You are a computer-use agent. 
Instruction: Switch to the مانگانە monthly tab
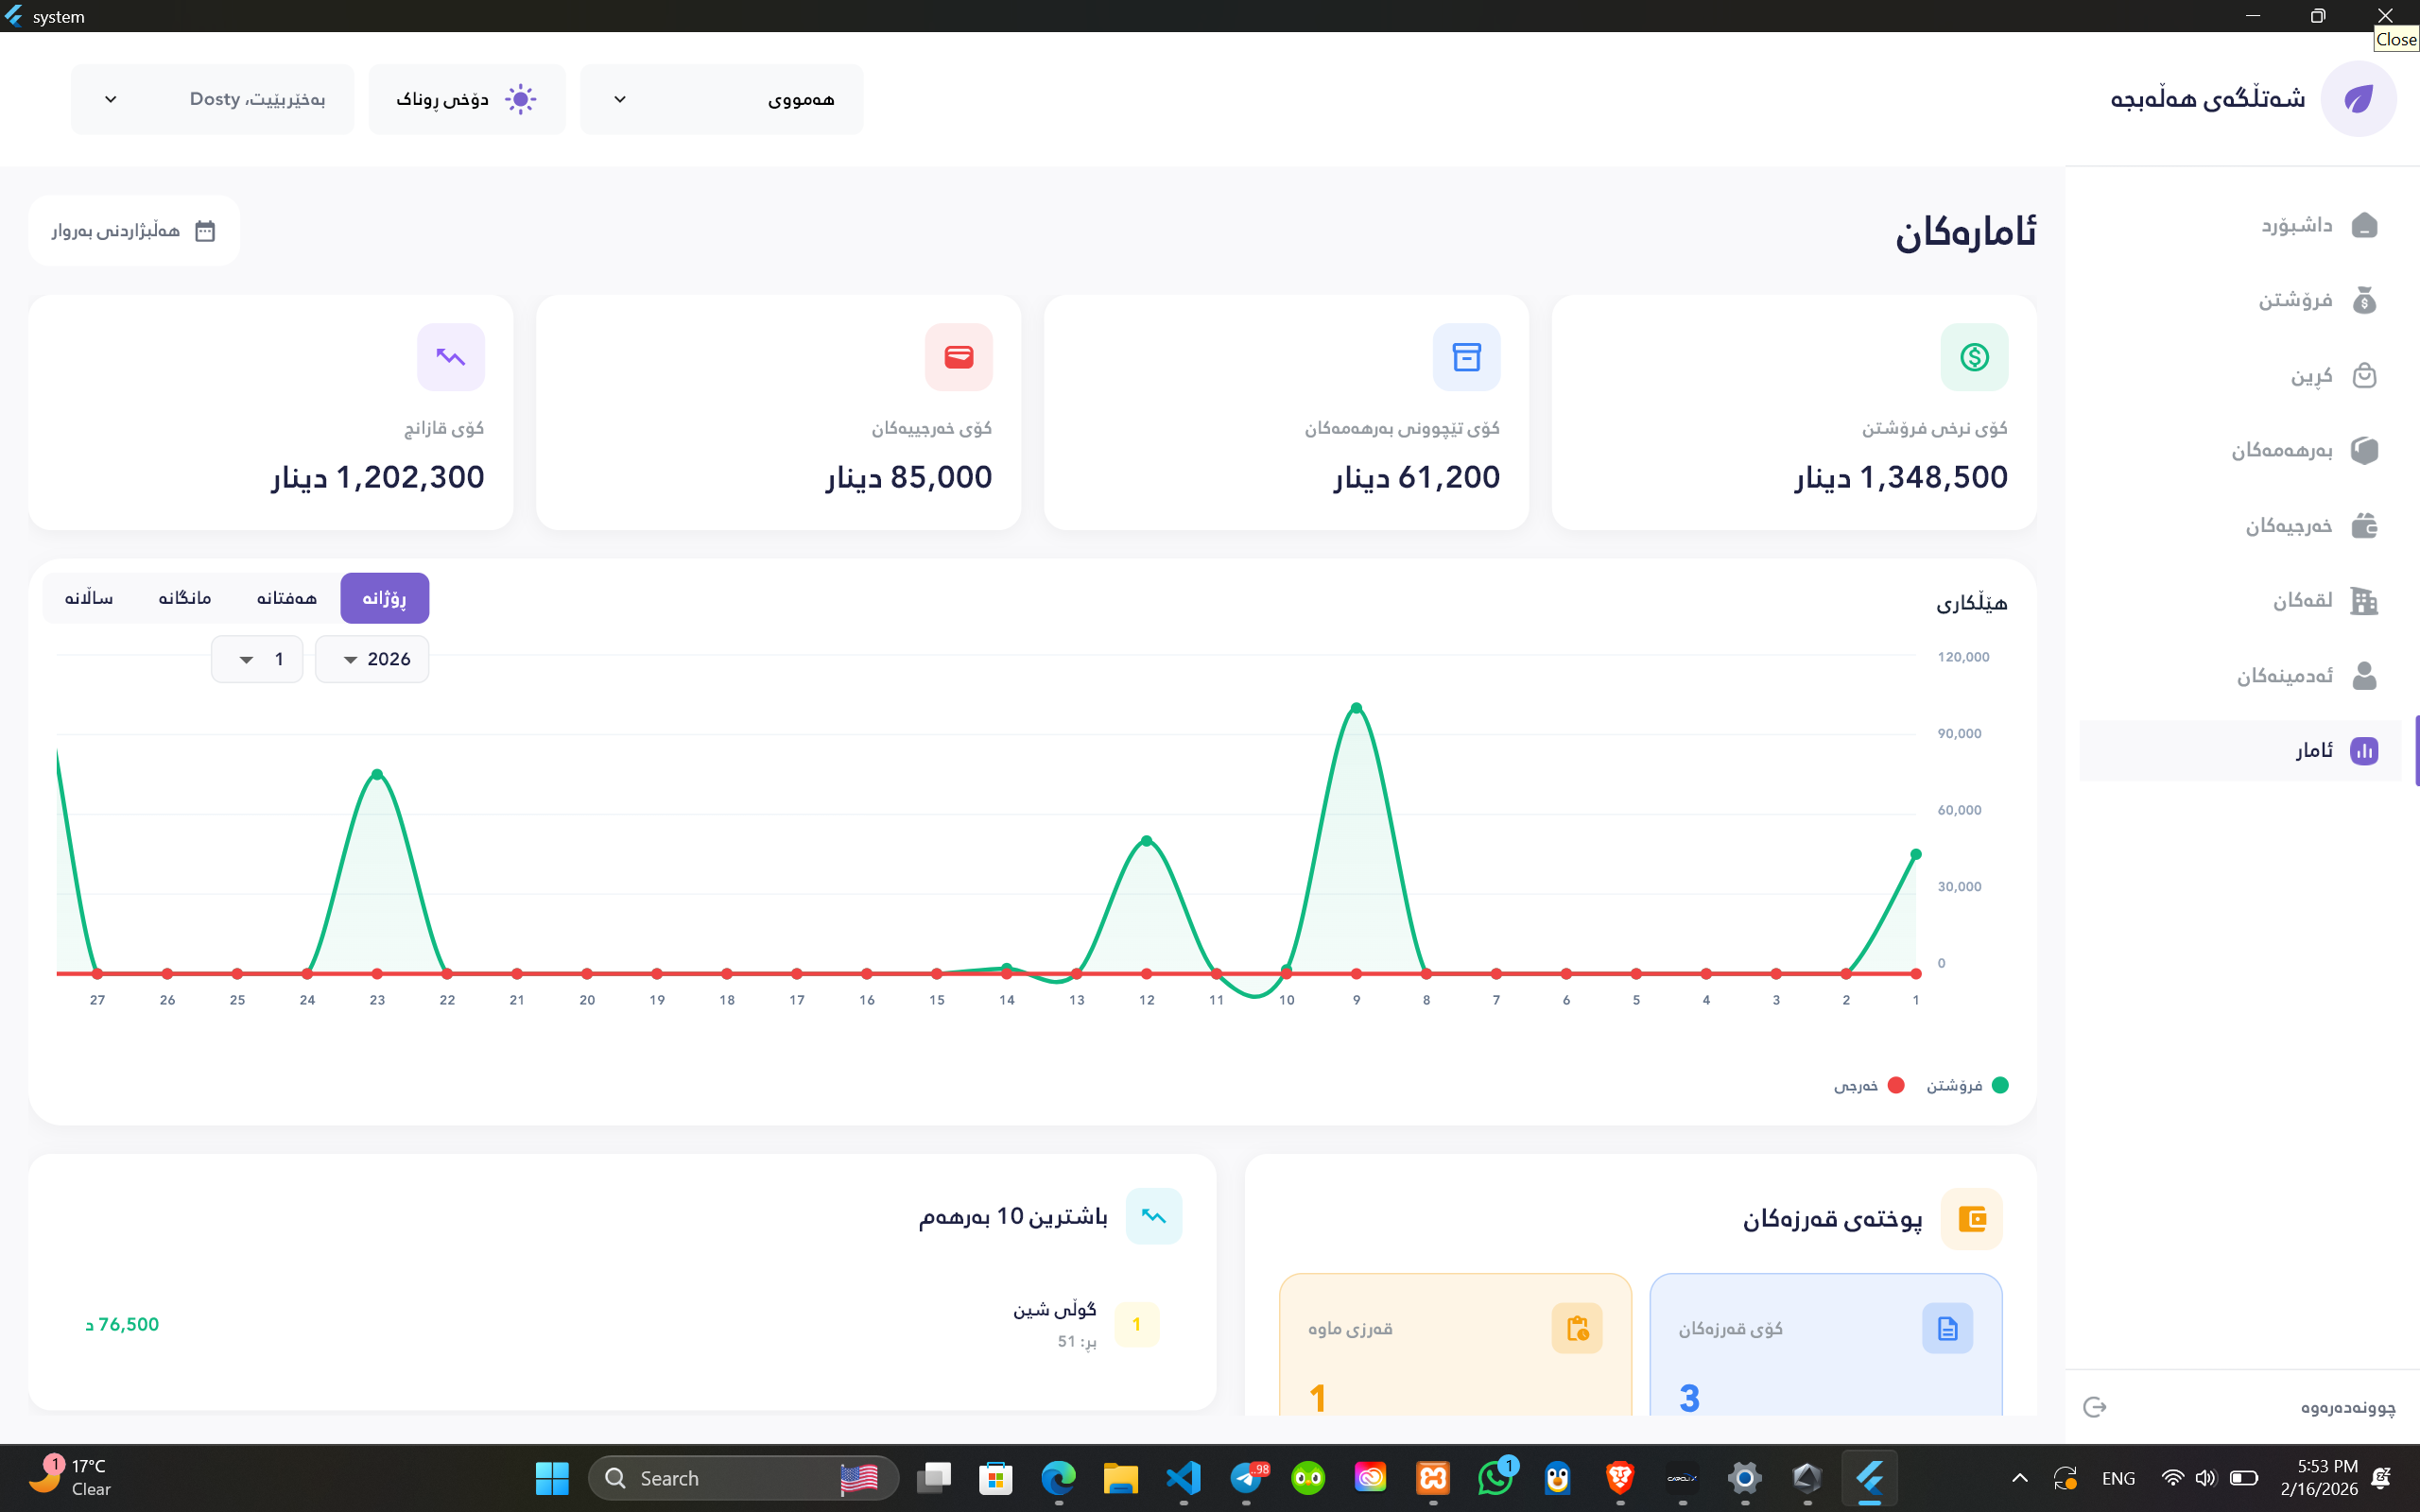click(x=185, y=598)
